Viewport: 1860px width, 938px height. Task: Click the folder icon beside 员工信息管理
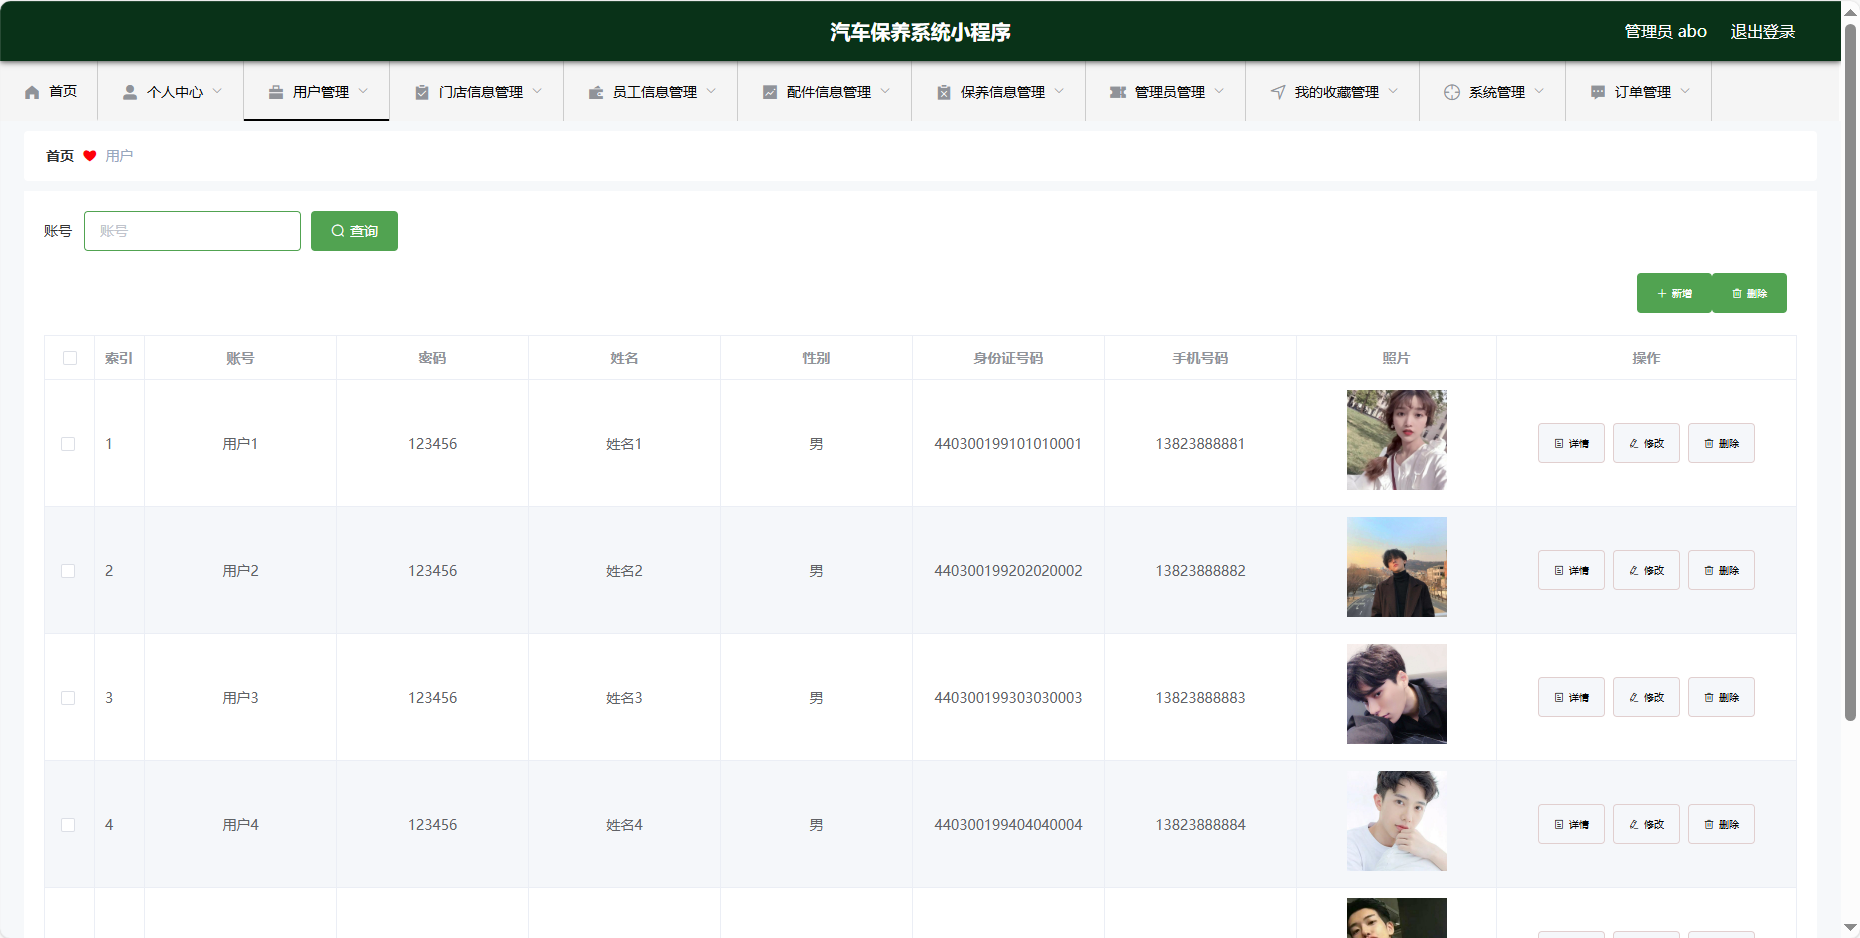coord(596,92)
